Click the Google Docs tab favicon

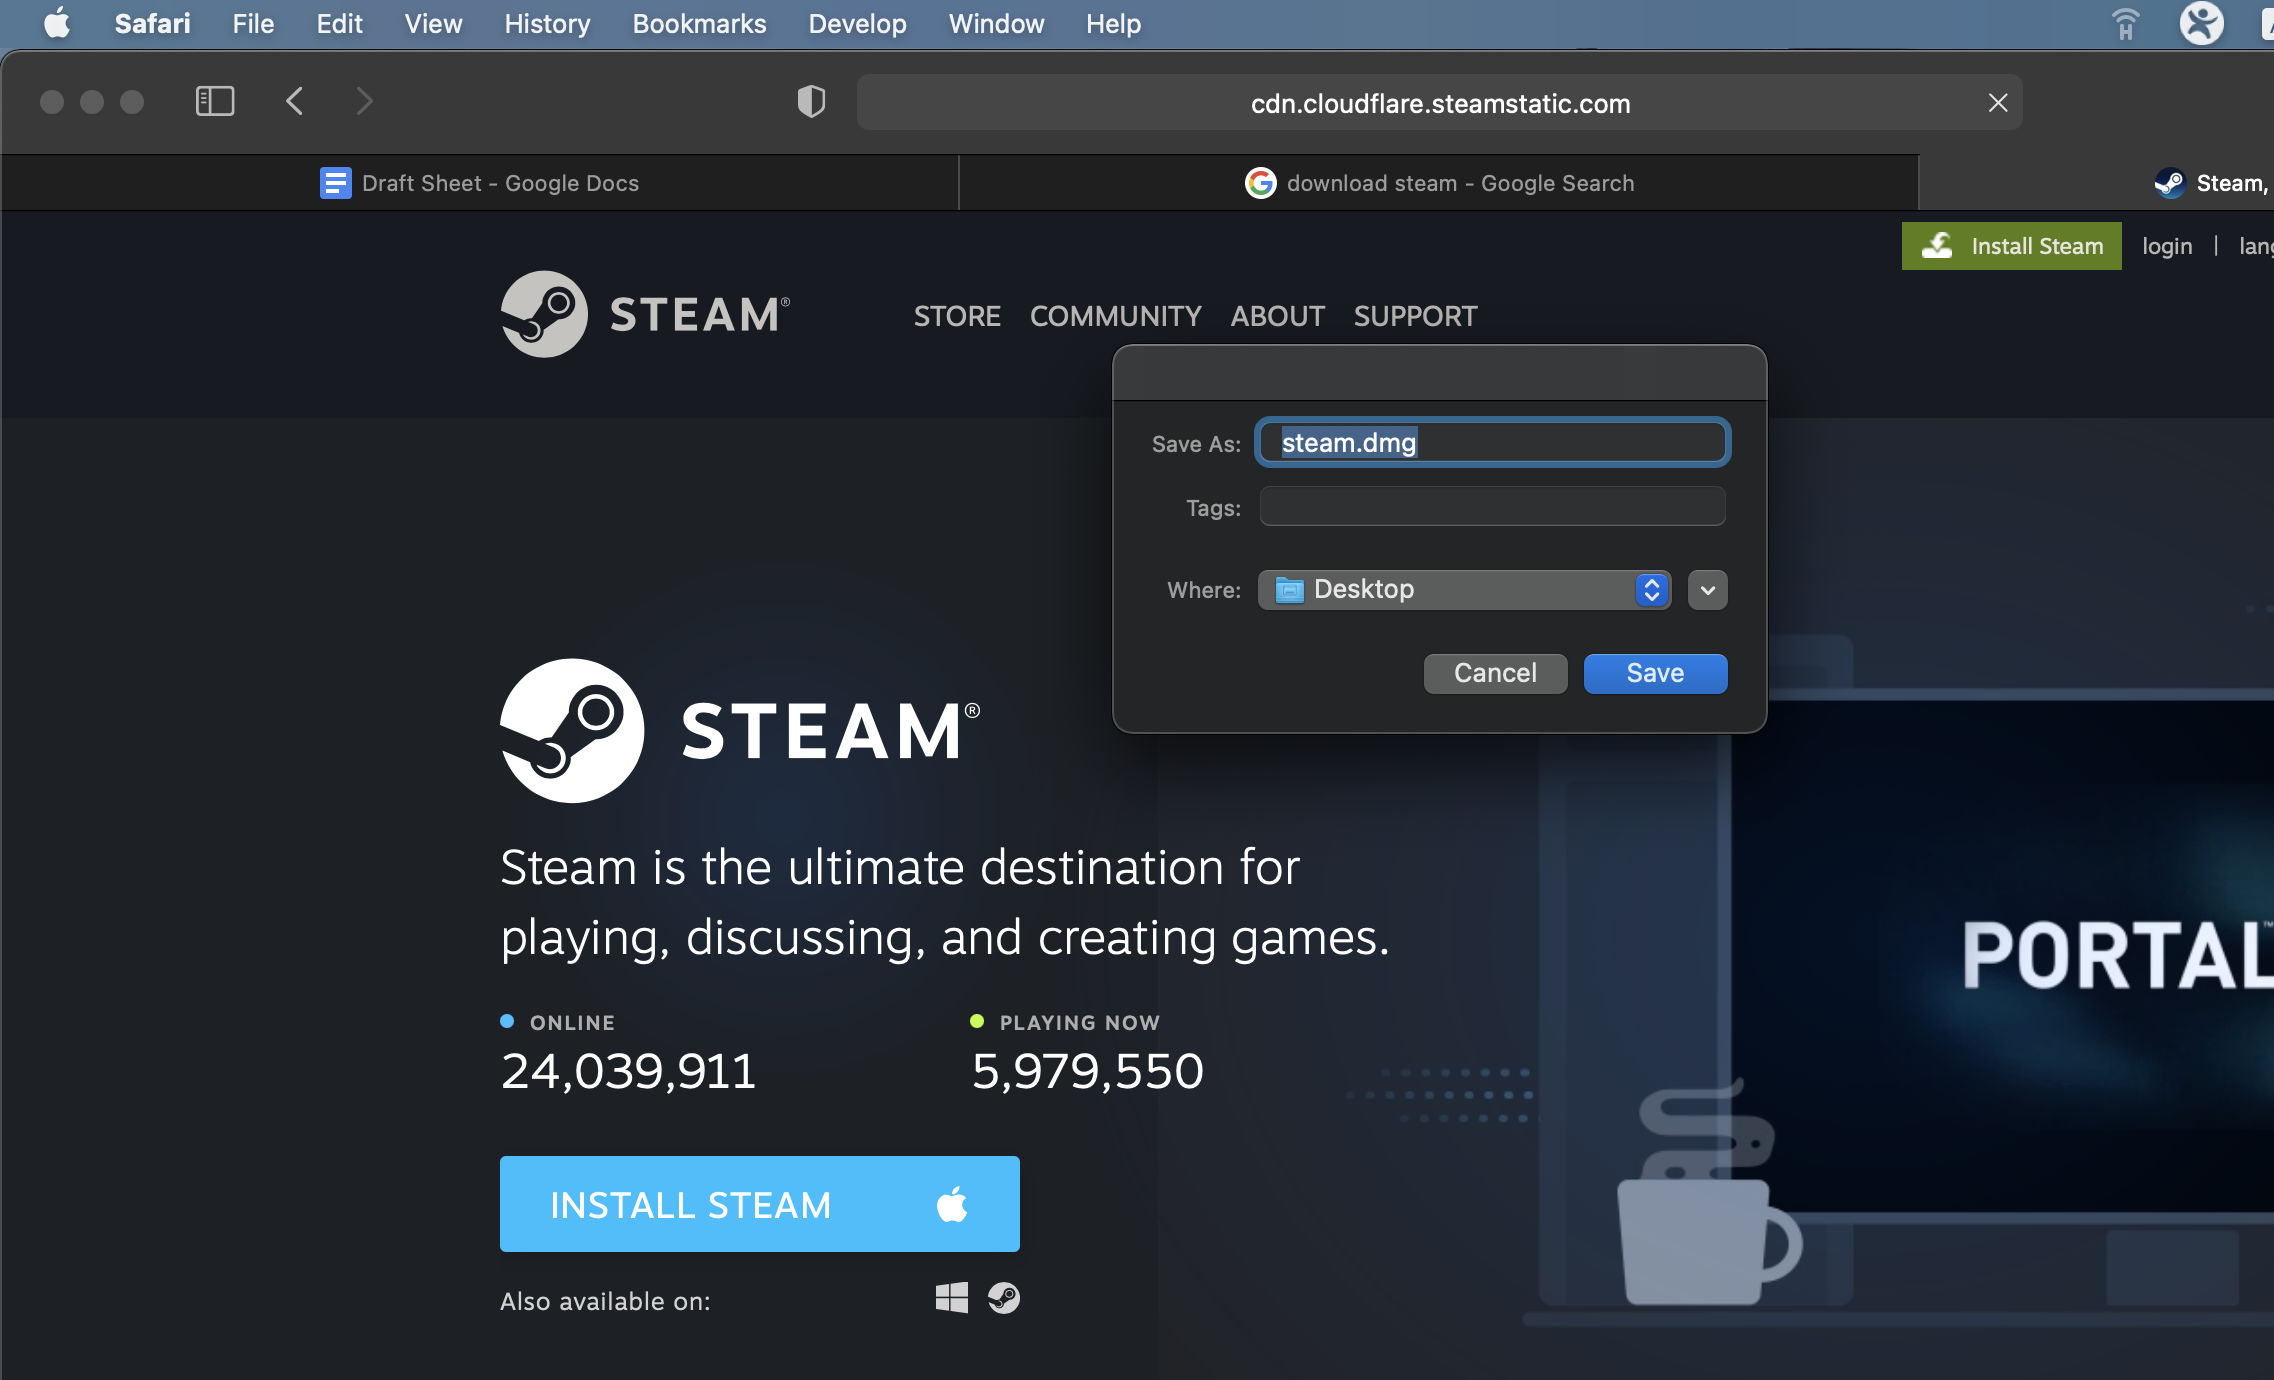tap(335, 183)
